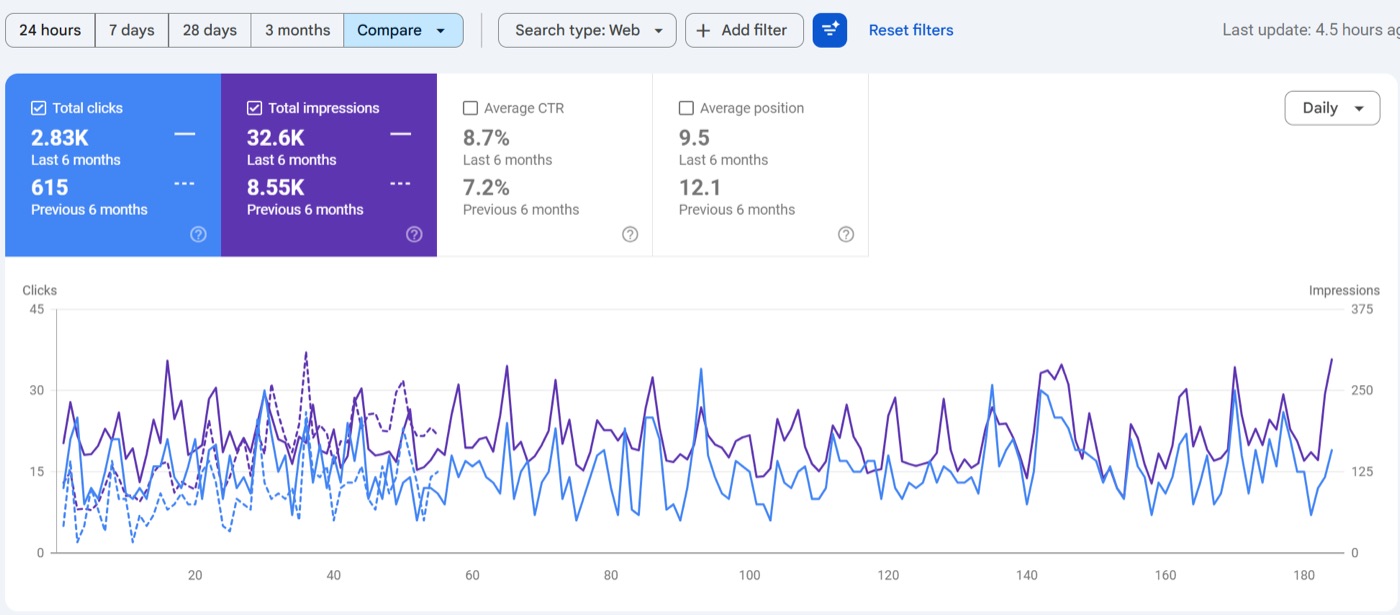The height and width of the screenshot is (615, 1400).
Task: Show help for Total clicks card
Action: pos(198,234)
